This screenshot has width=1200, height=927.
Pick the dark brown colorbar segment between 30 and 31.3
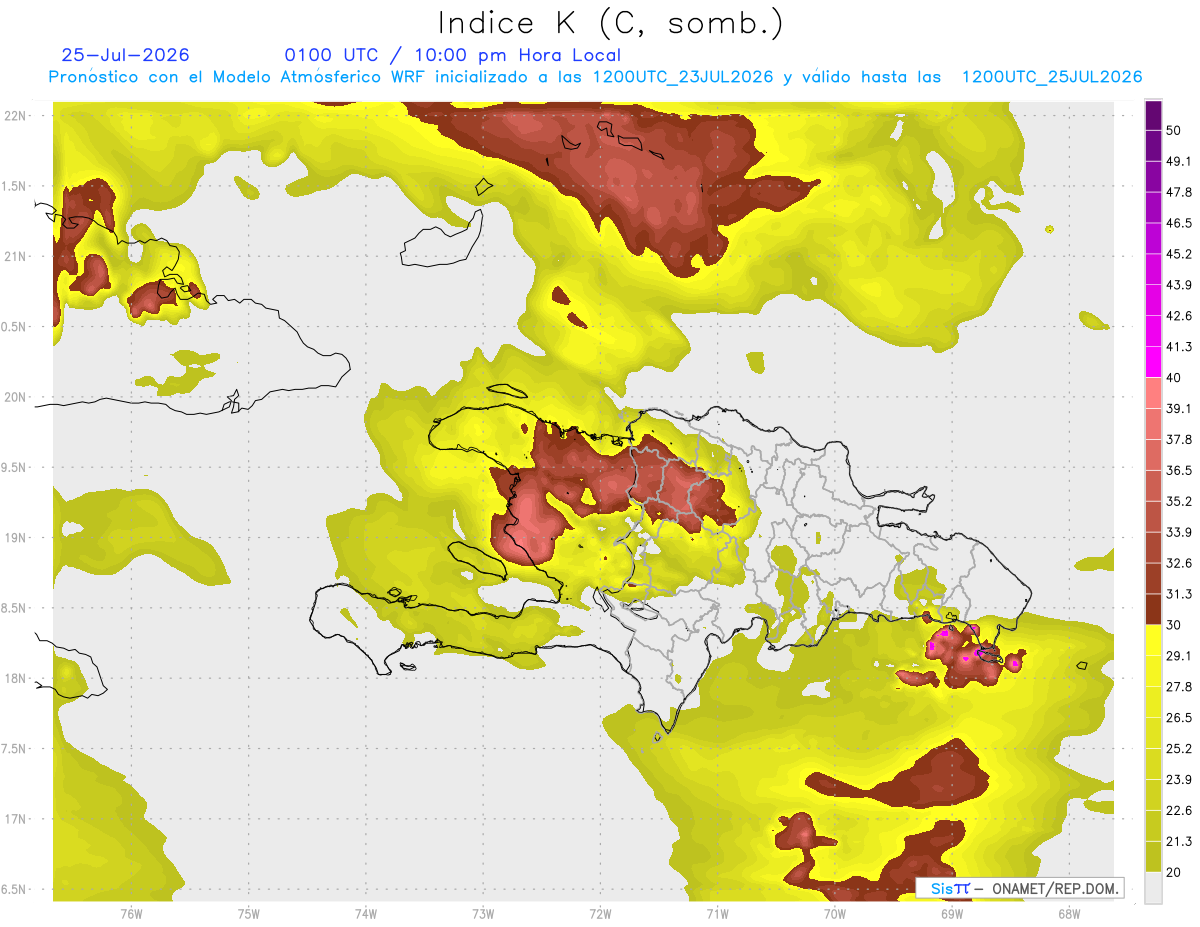click(x=1153, y=609)
